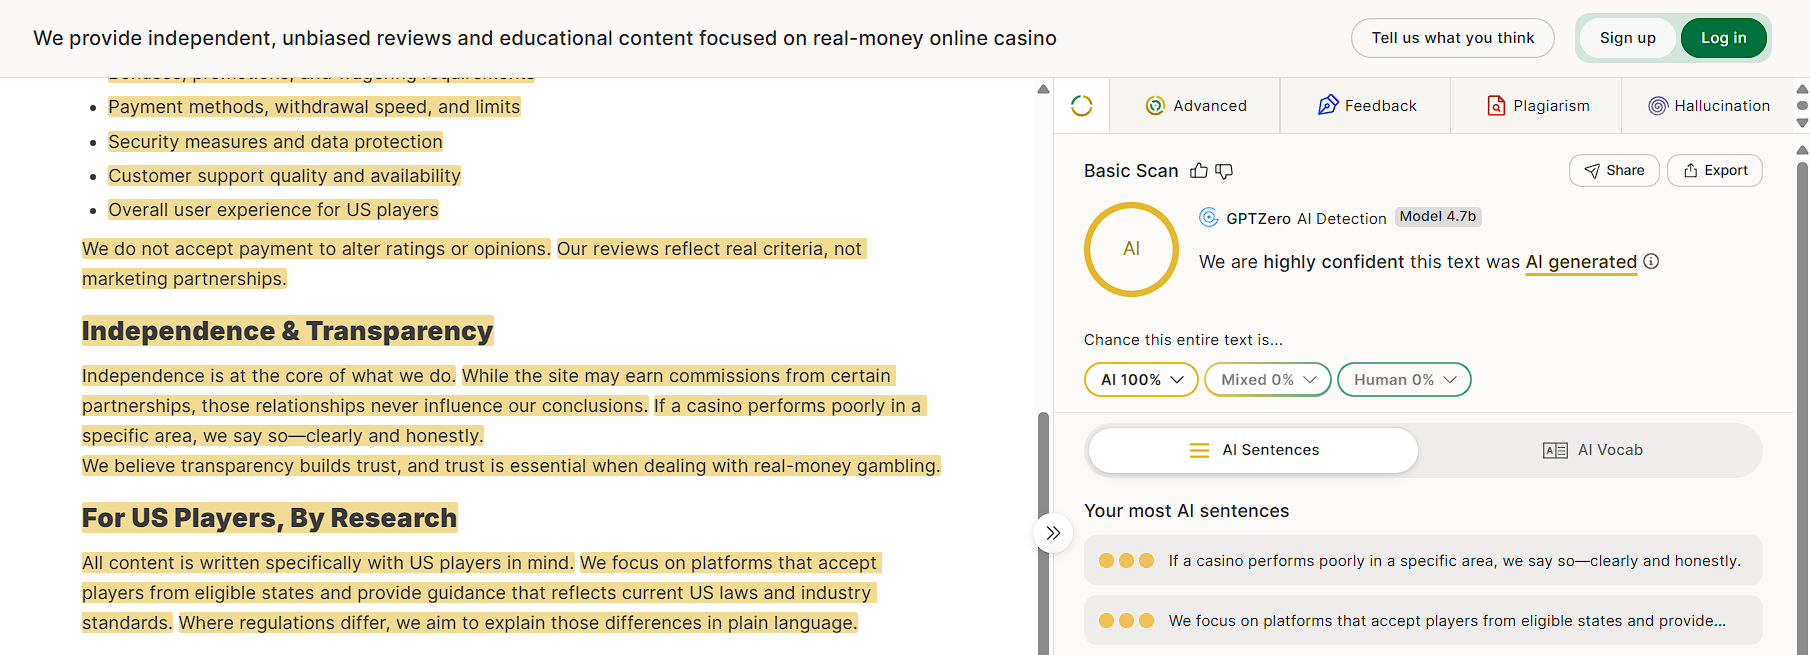Switch to the AI Vocab view
The width and height of the screenshot is (1810, 655).
coord(1592,450)
